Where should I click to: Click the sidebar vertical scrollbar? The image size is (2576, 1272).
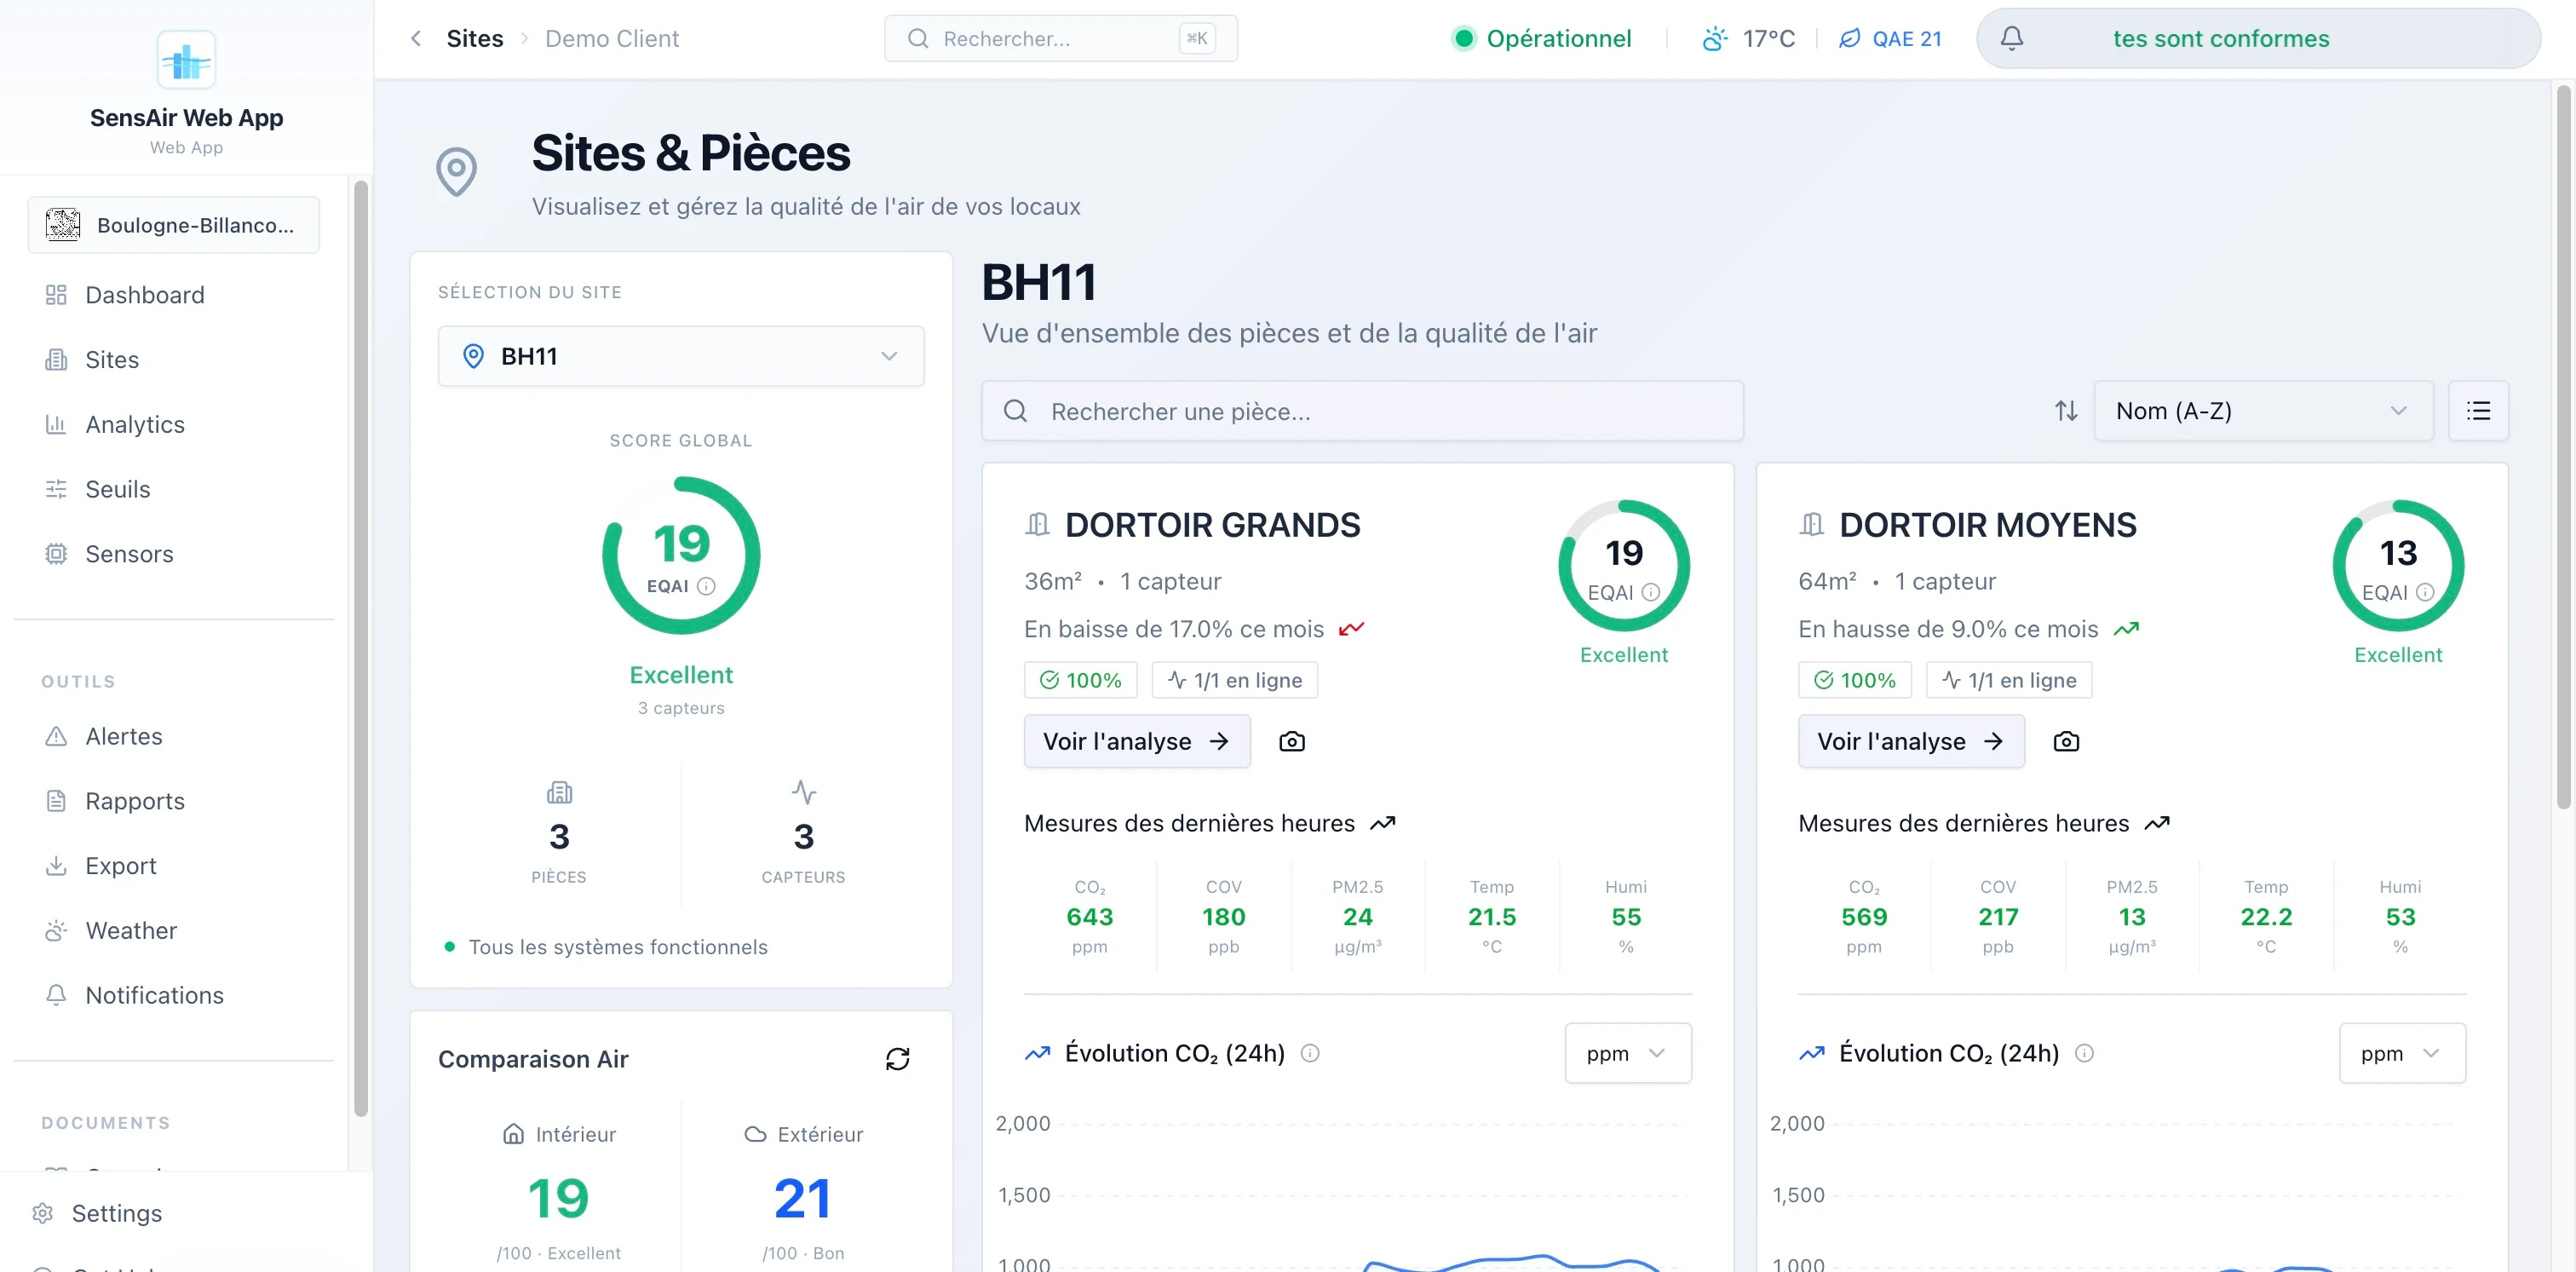361,649
